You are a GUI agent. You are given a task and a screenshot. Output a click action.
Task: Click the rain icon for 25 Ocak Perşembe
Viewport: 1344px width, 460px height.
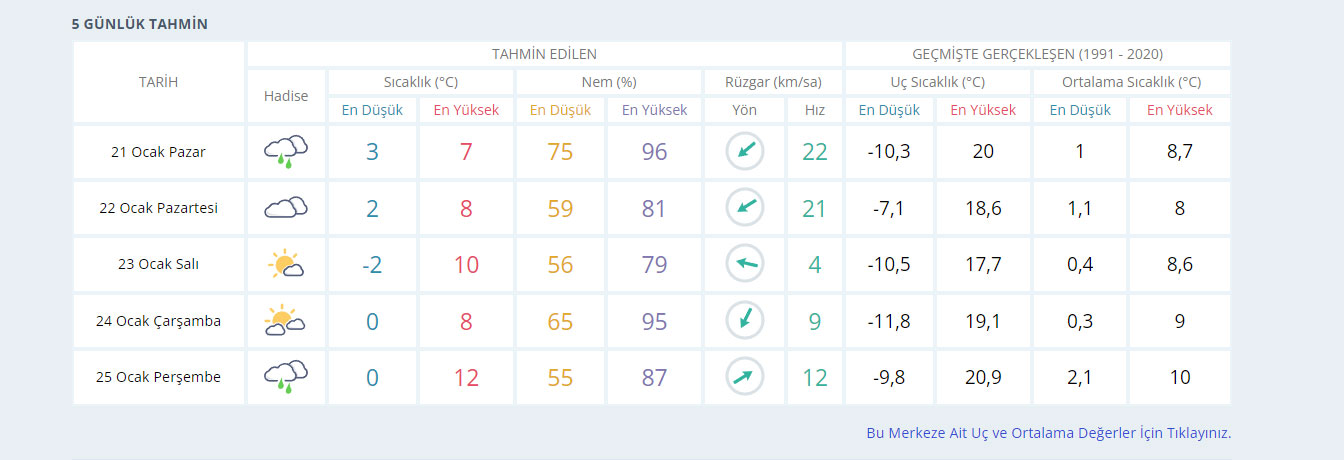pyautogui.click(x=286, y=377)
